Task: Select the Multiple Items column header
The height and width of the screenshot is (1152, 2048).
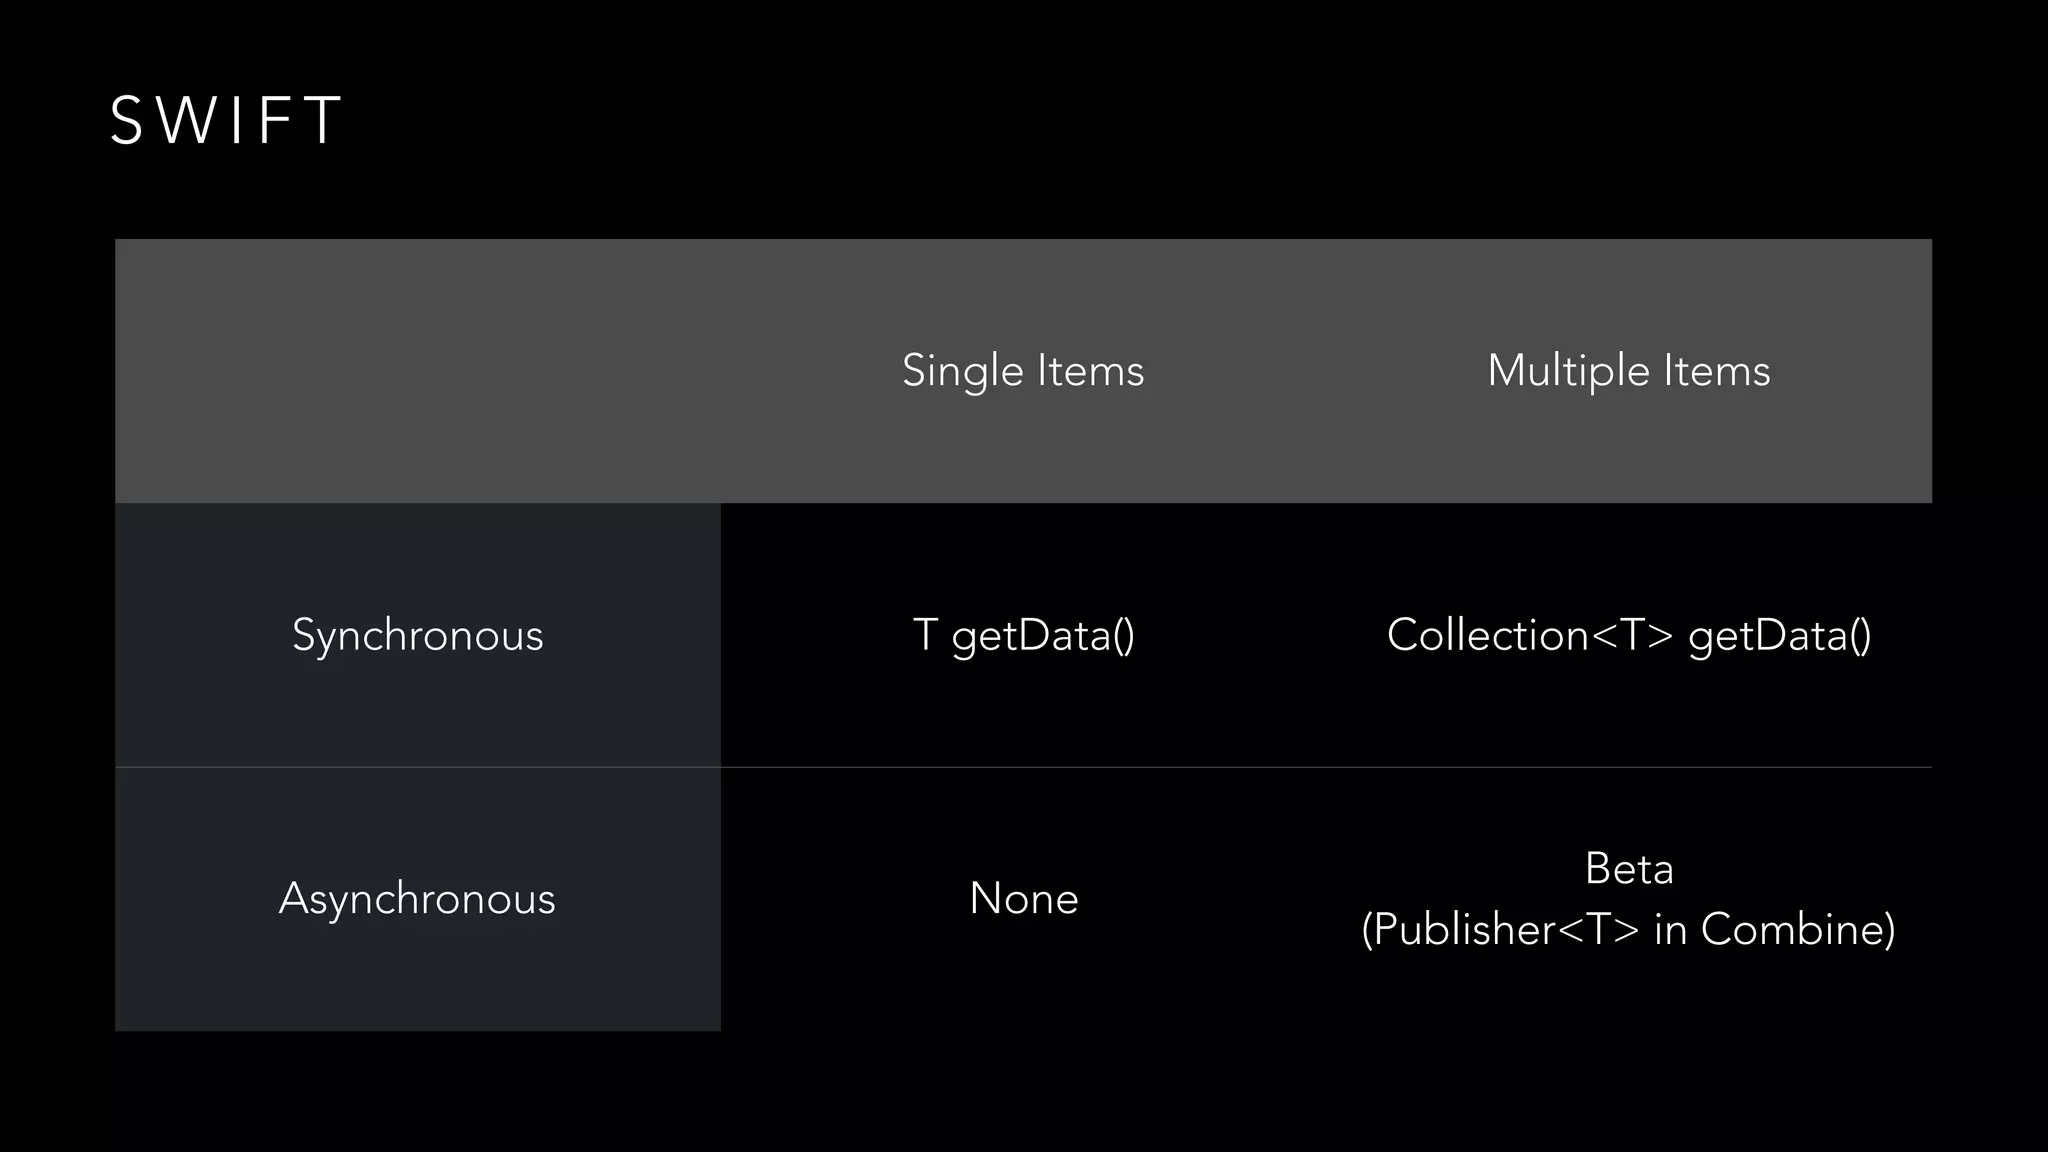Action: coord(1628,371)
